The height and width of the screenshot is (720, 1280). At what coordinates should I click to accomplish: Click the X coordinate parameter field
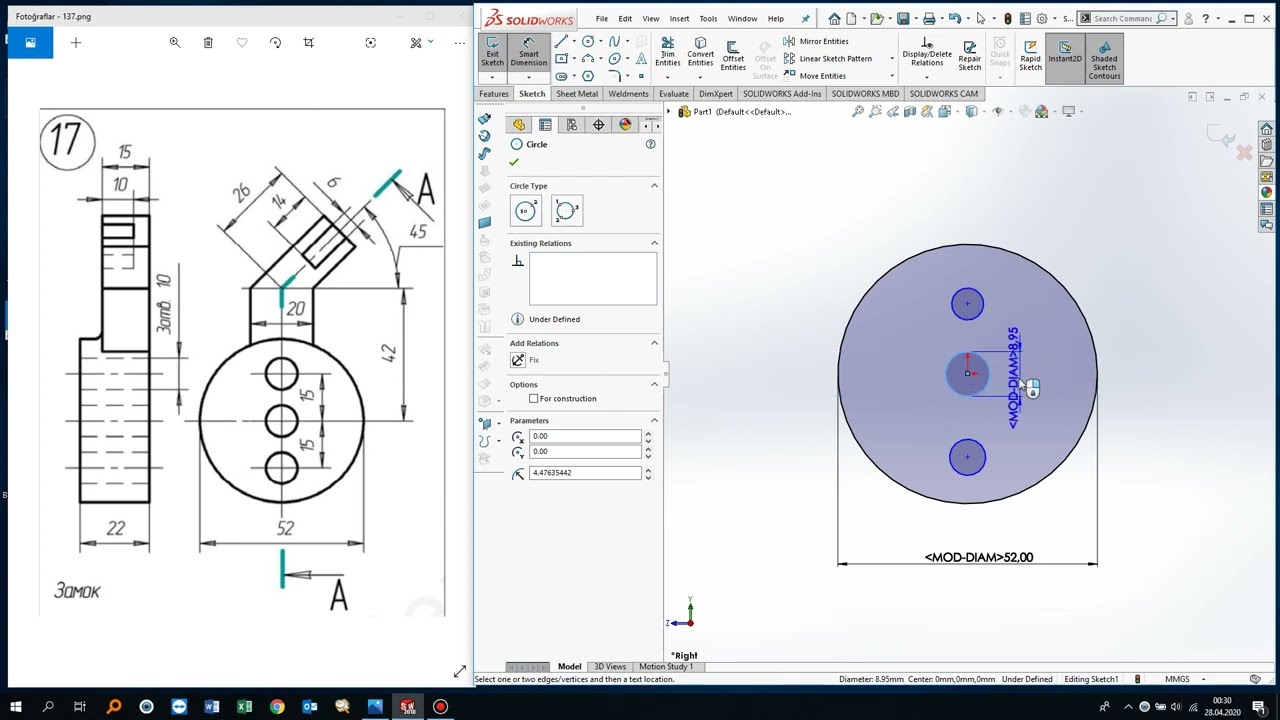(x=586, y=436)
